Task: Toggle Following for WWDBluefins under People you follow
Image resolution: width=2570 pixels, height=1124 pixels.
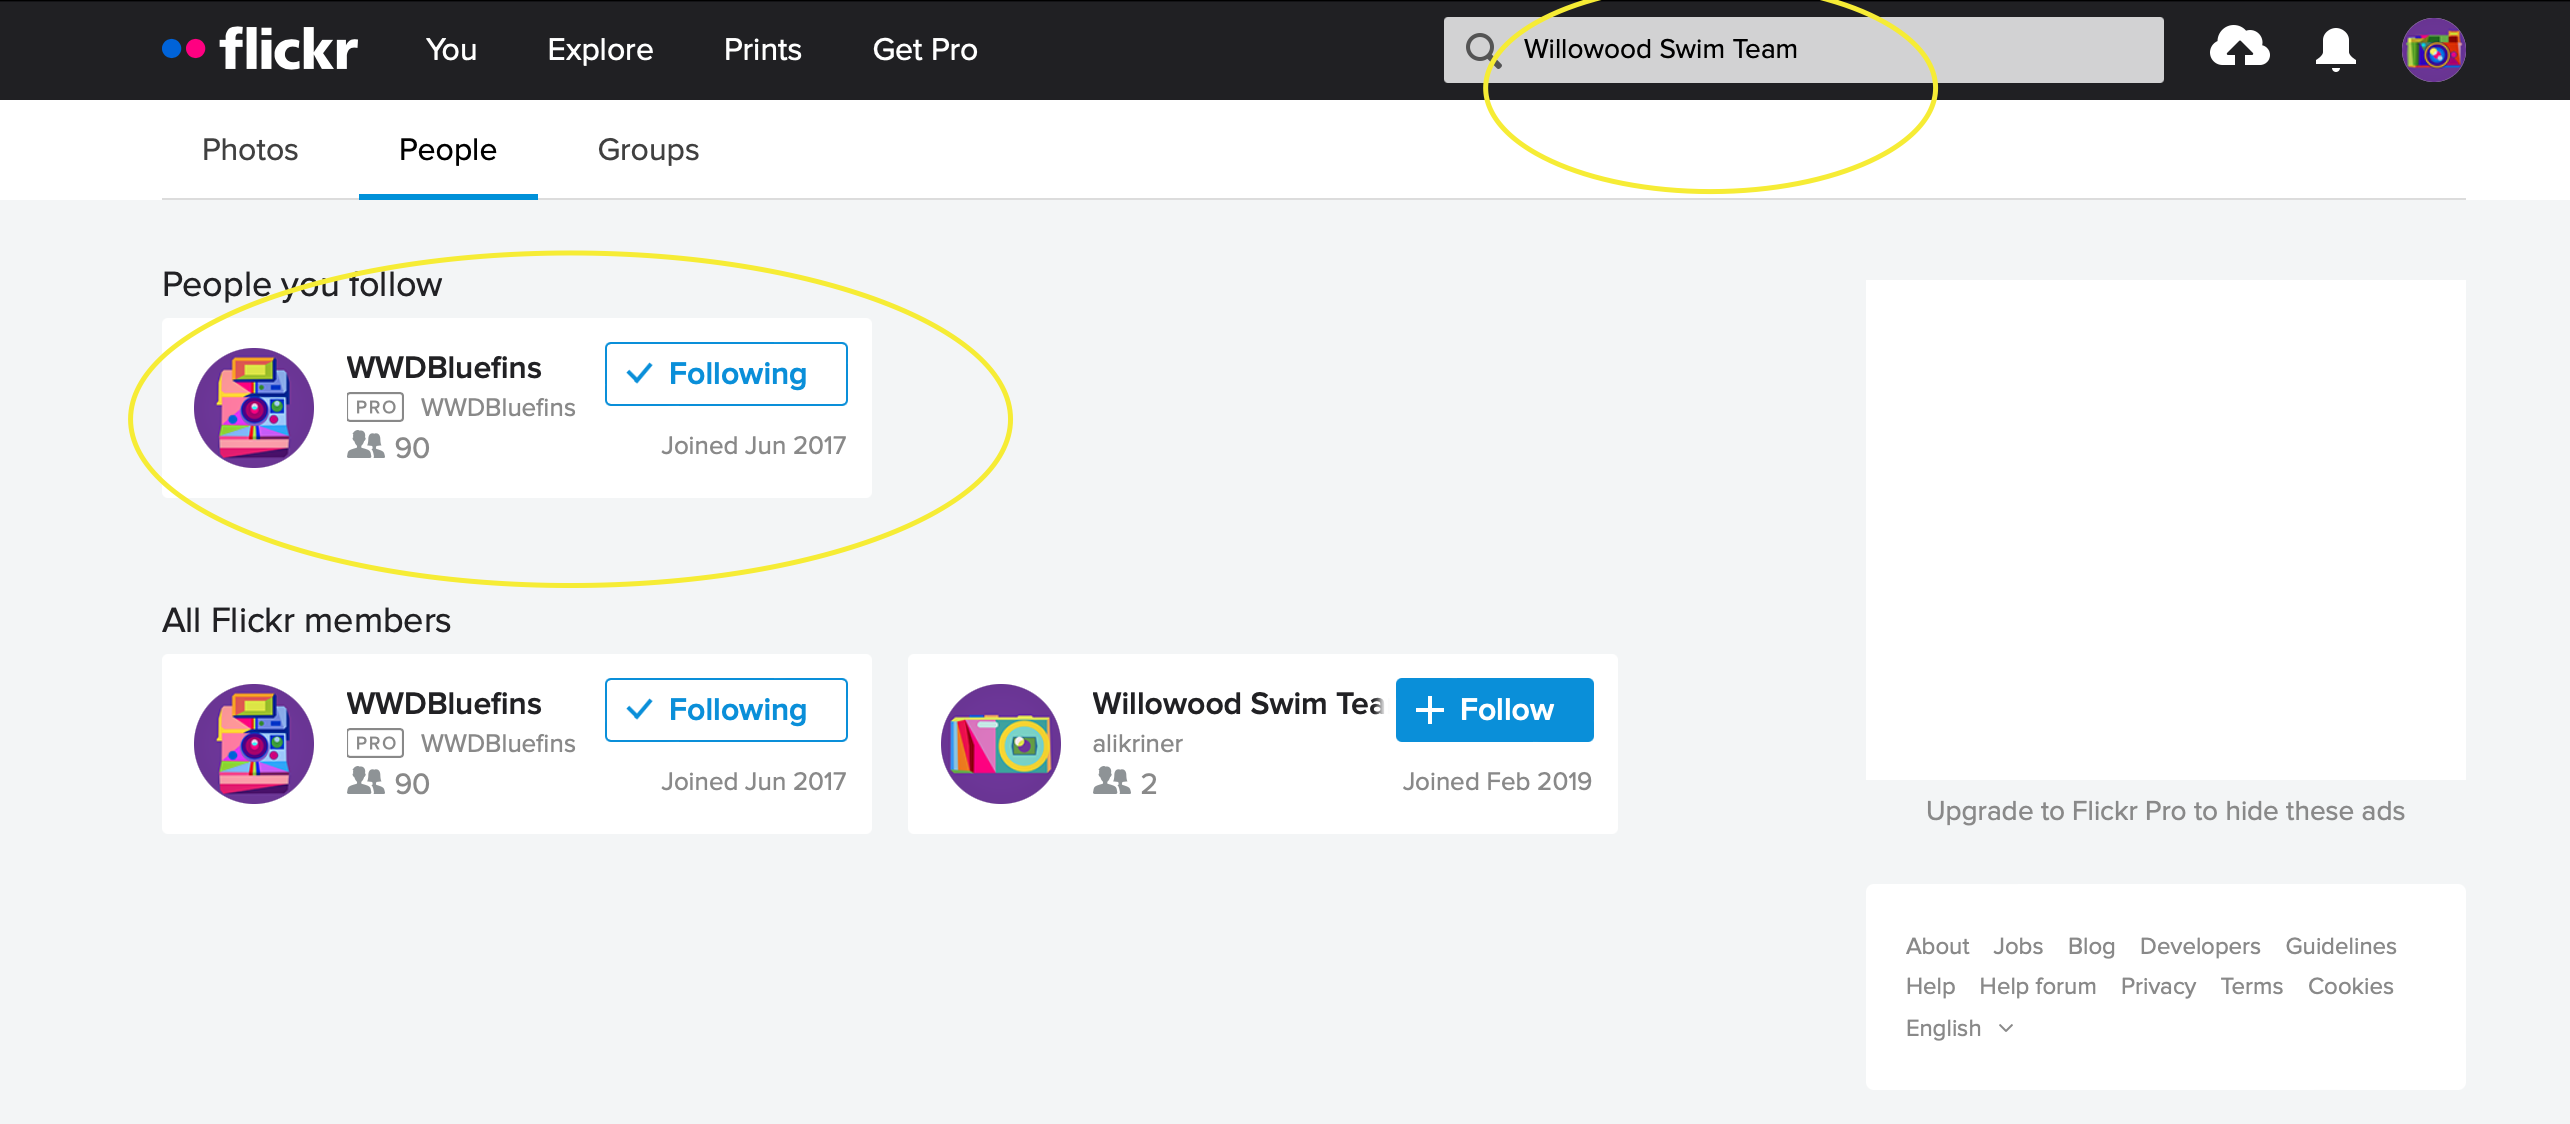Action: (x=726, y=374)
